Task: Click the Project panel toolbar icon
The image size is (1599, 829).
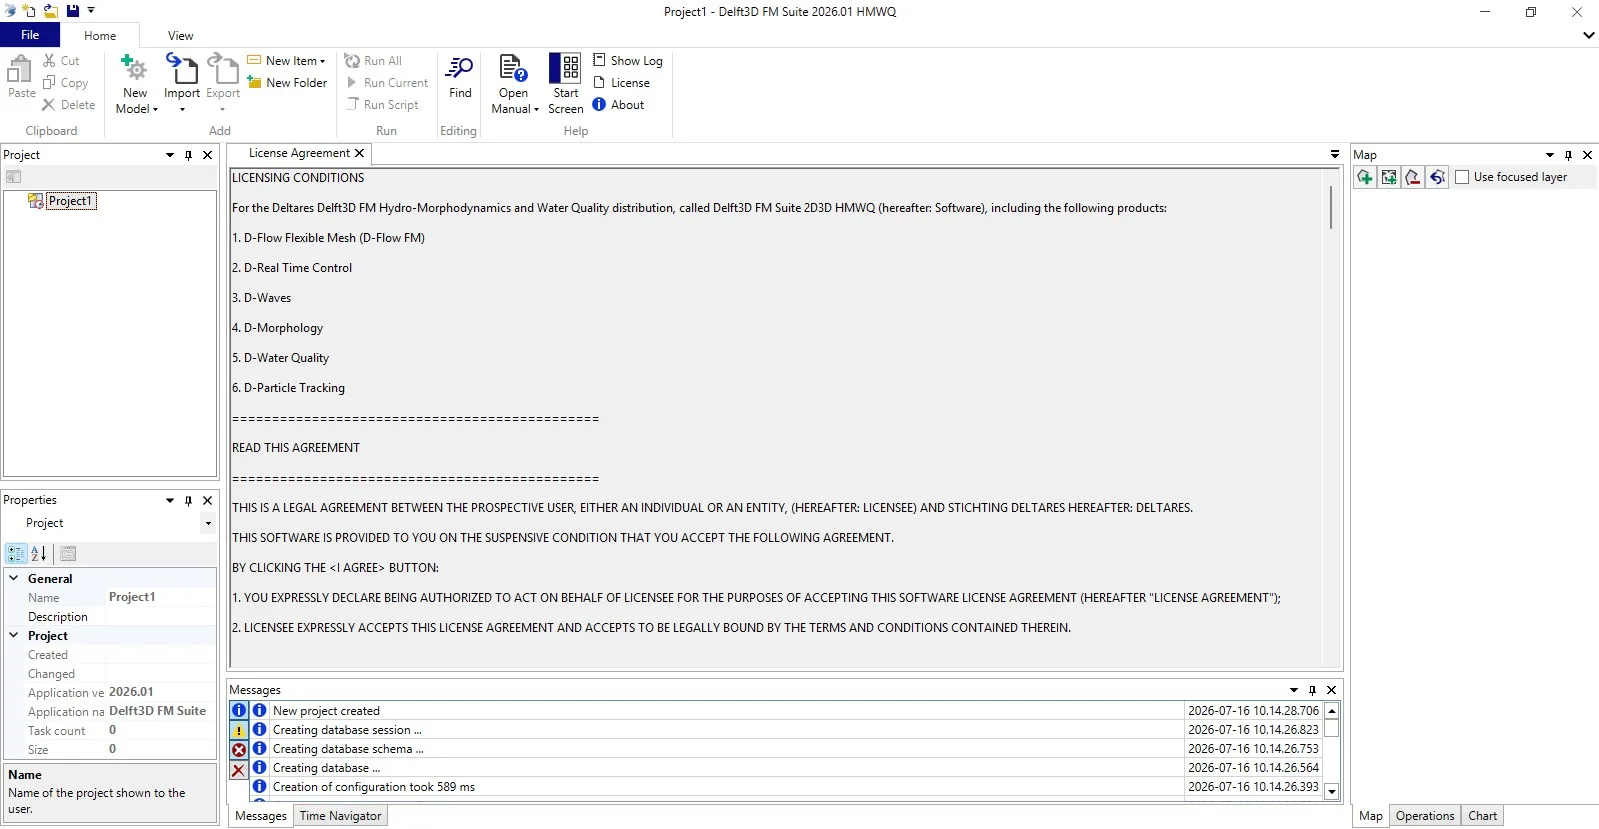Action: click(13, 177)
